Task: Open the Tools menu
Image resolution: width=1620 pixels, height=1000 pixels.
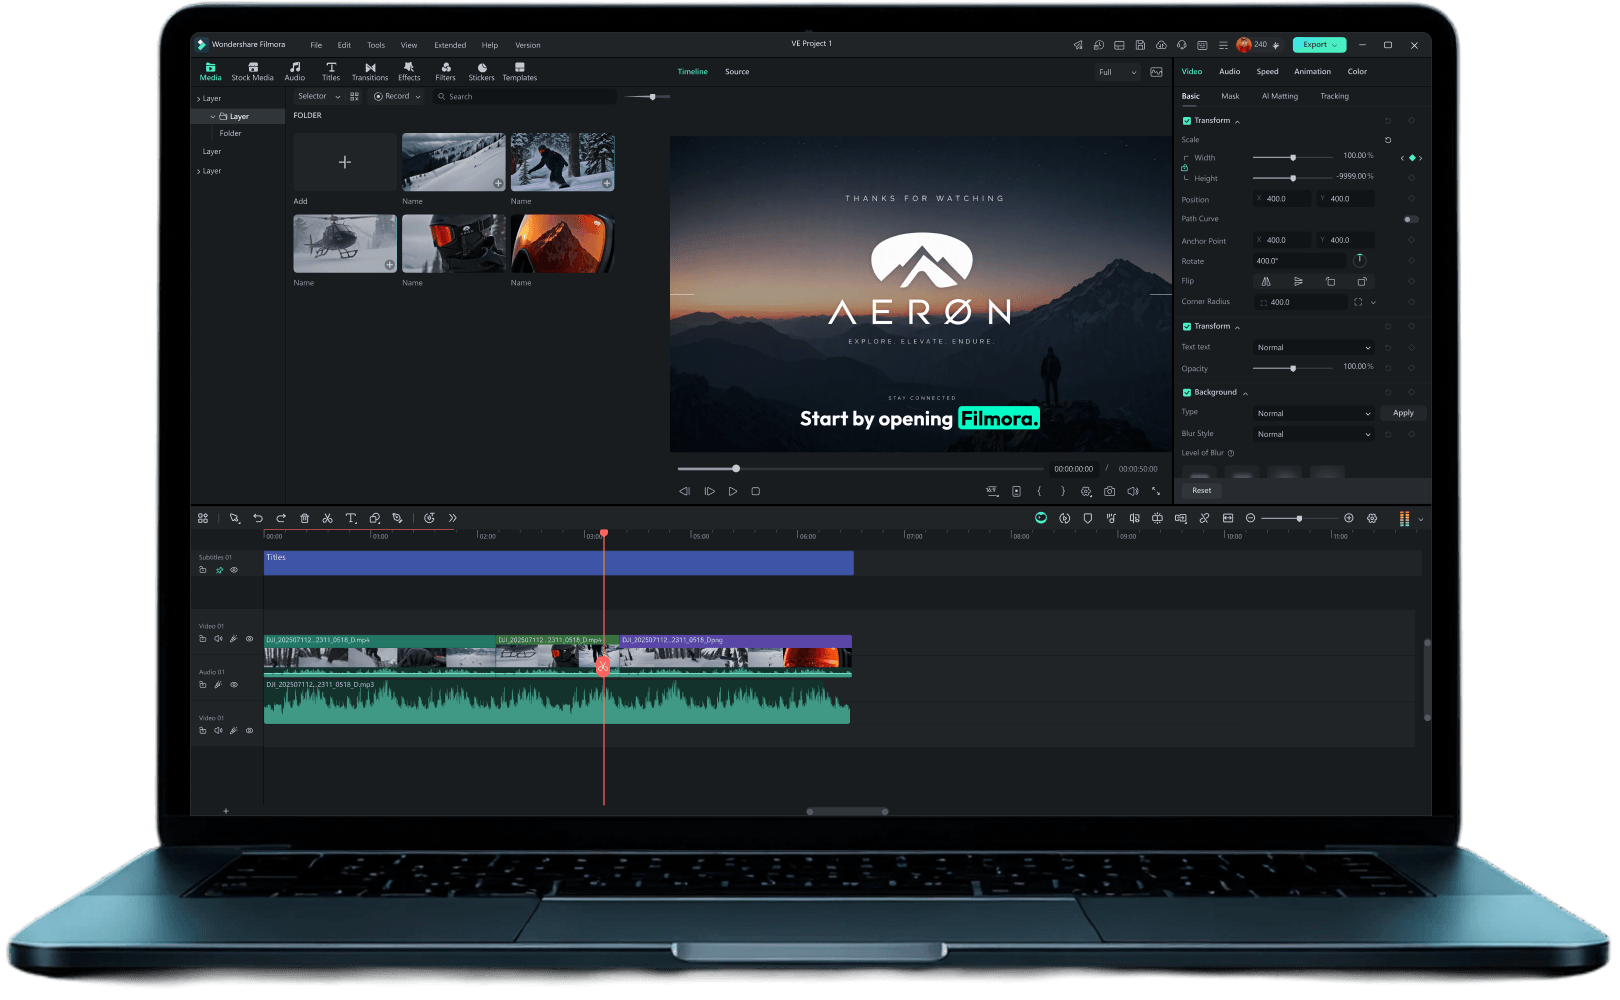Action: point(376,45)
